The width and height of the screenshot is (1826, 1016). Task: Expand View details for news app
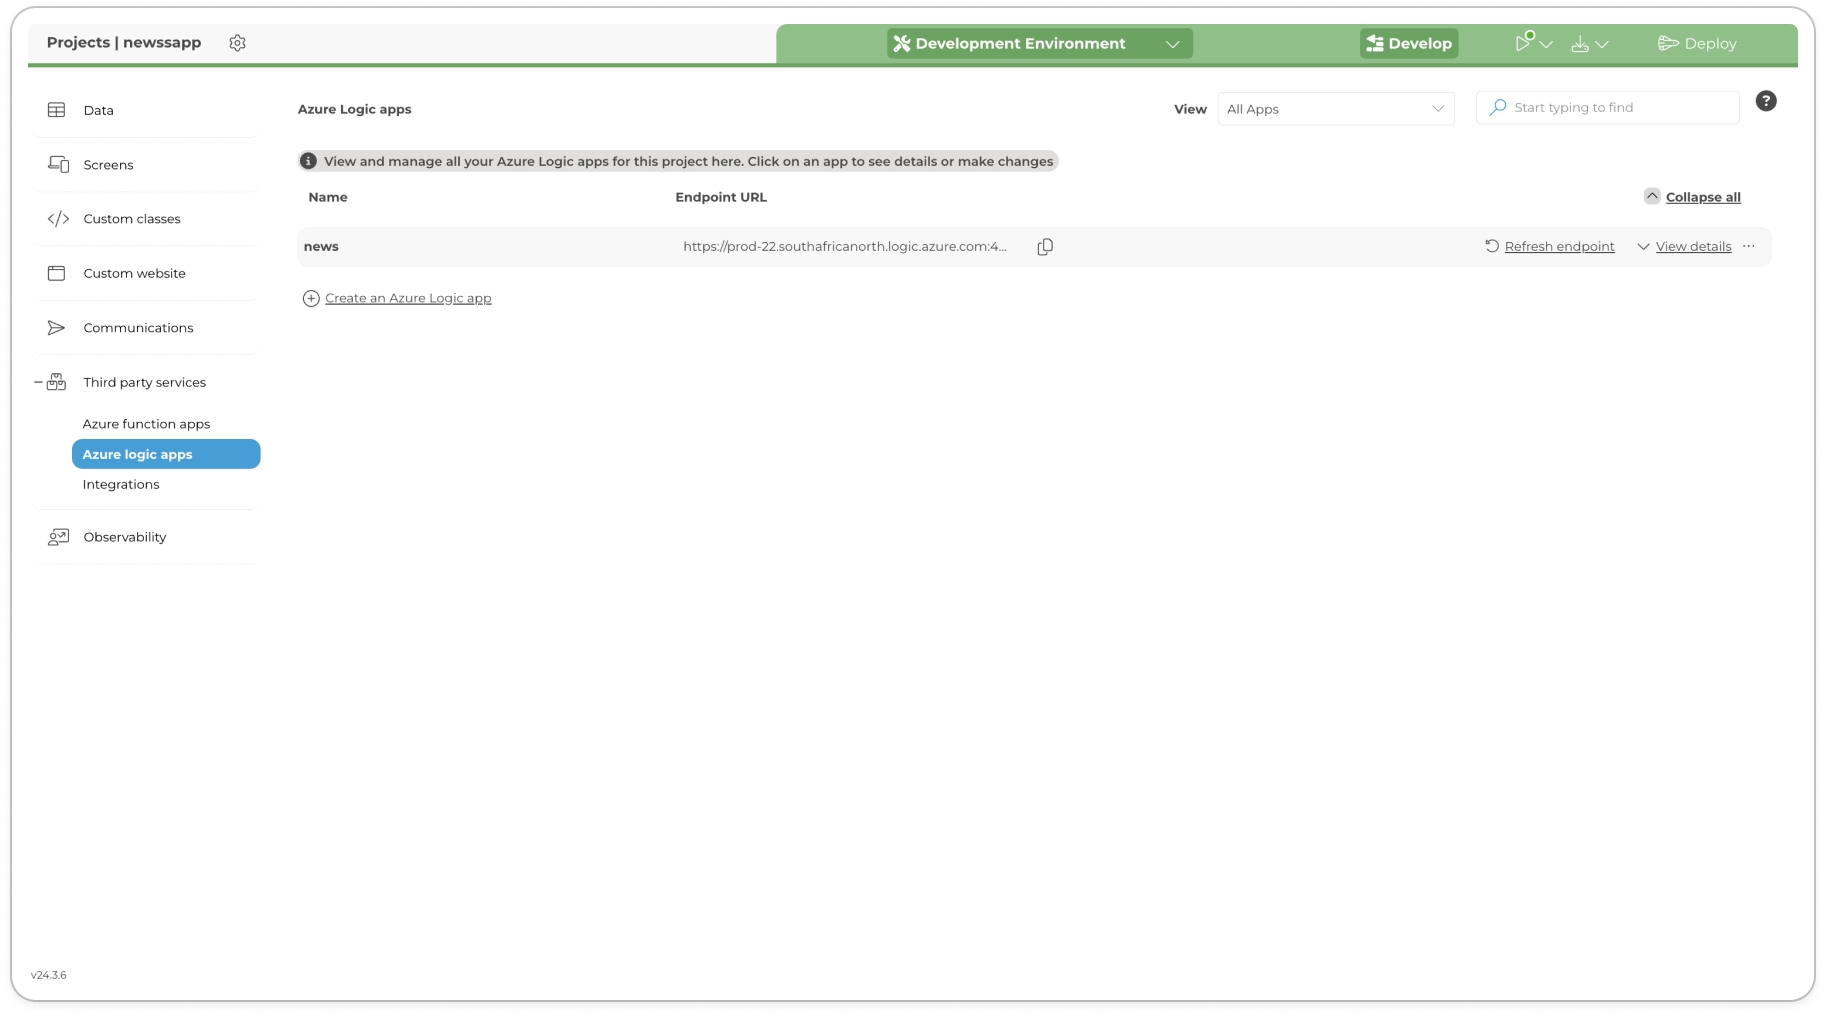pyautogui.click(x=1692, y=247)
